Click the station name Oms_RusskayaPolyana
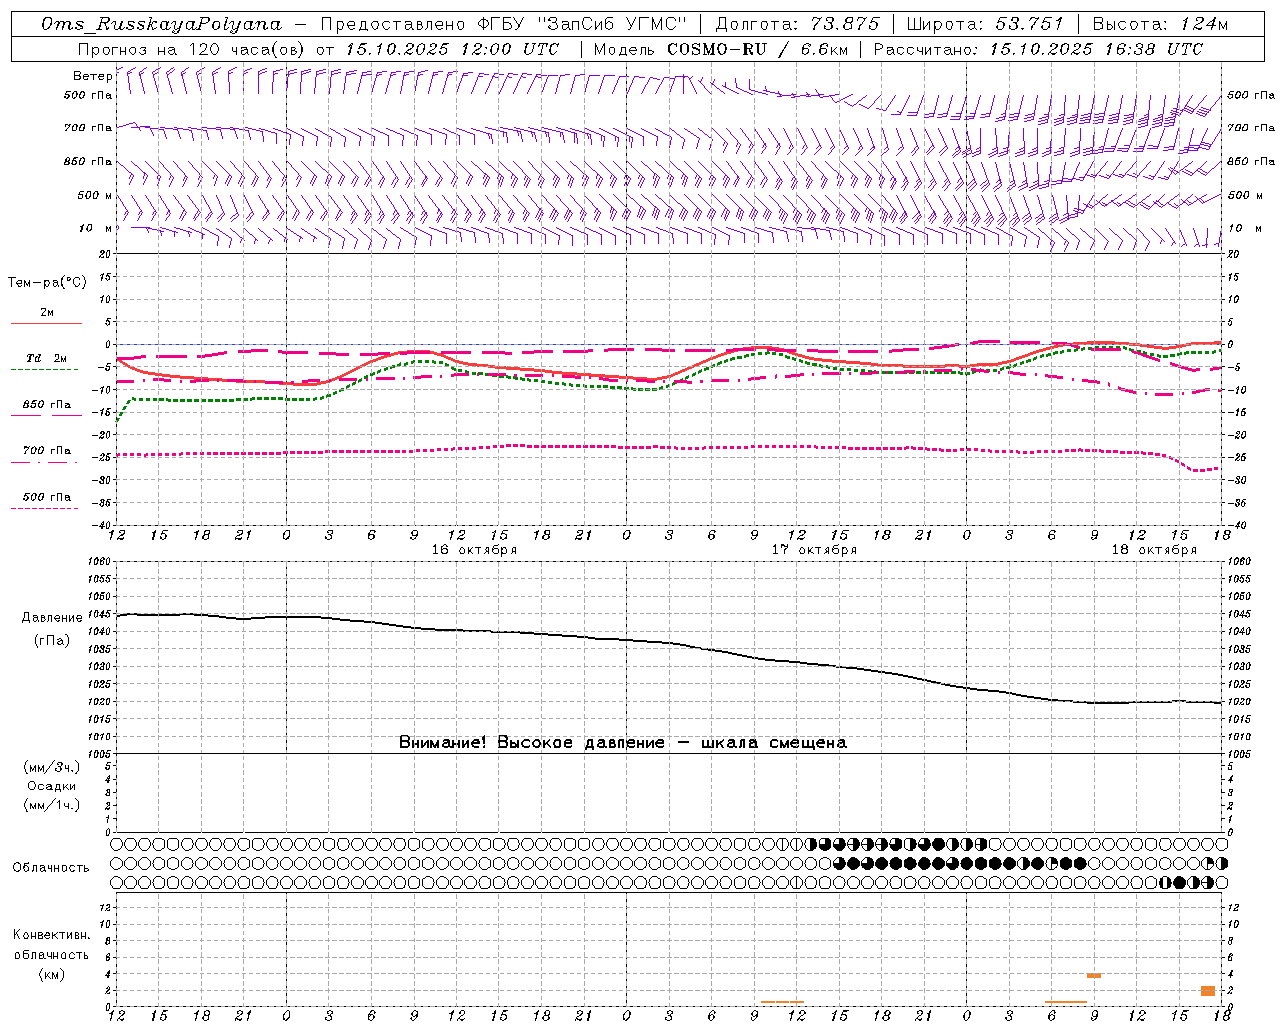 (162, 24)
